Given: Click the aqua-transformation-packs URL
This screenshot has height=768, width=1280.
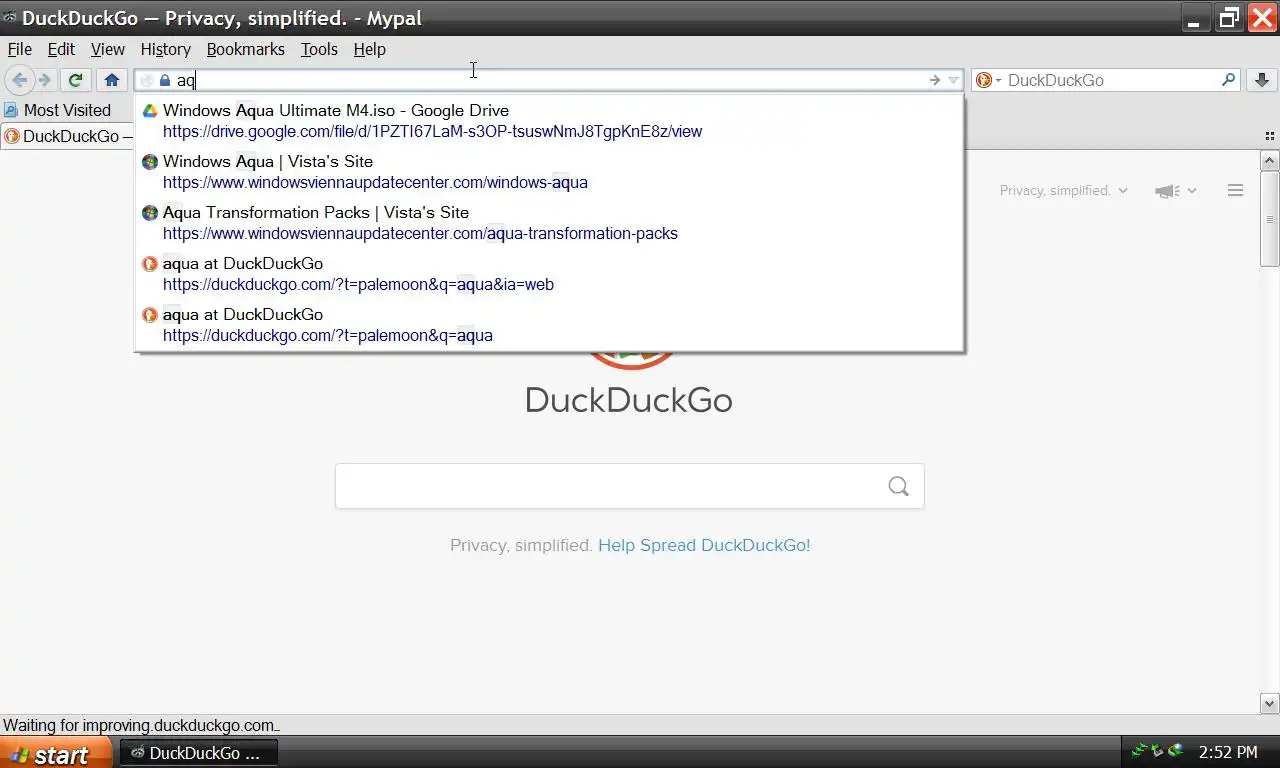Looking at the screenshot, I should [x=420, y=233].
